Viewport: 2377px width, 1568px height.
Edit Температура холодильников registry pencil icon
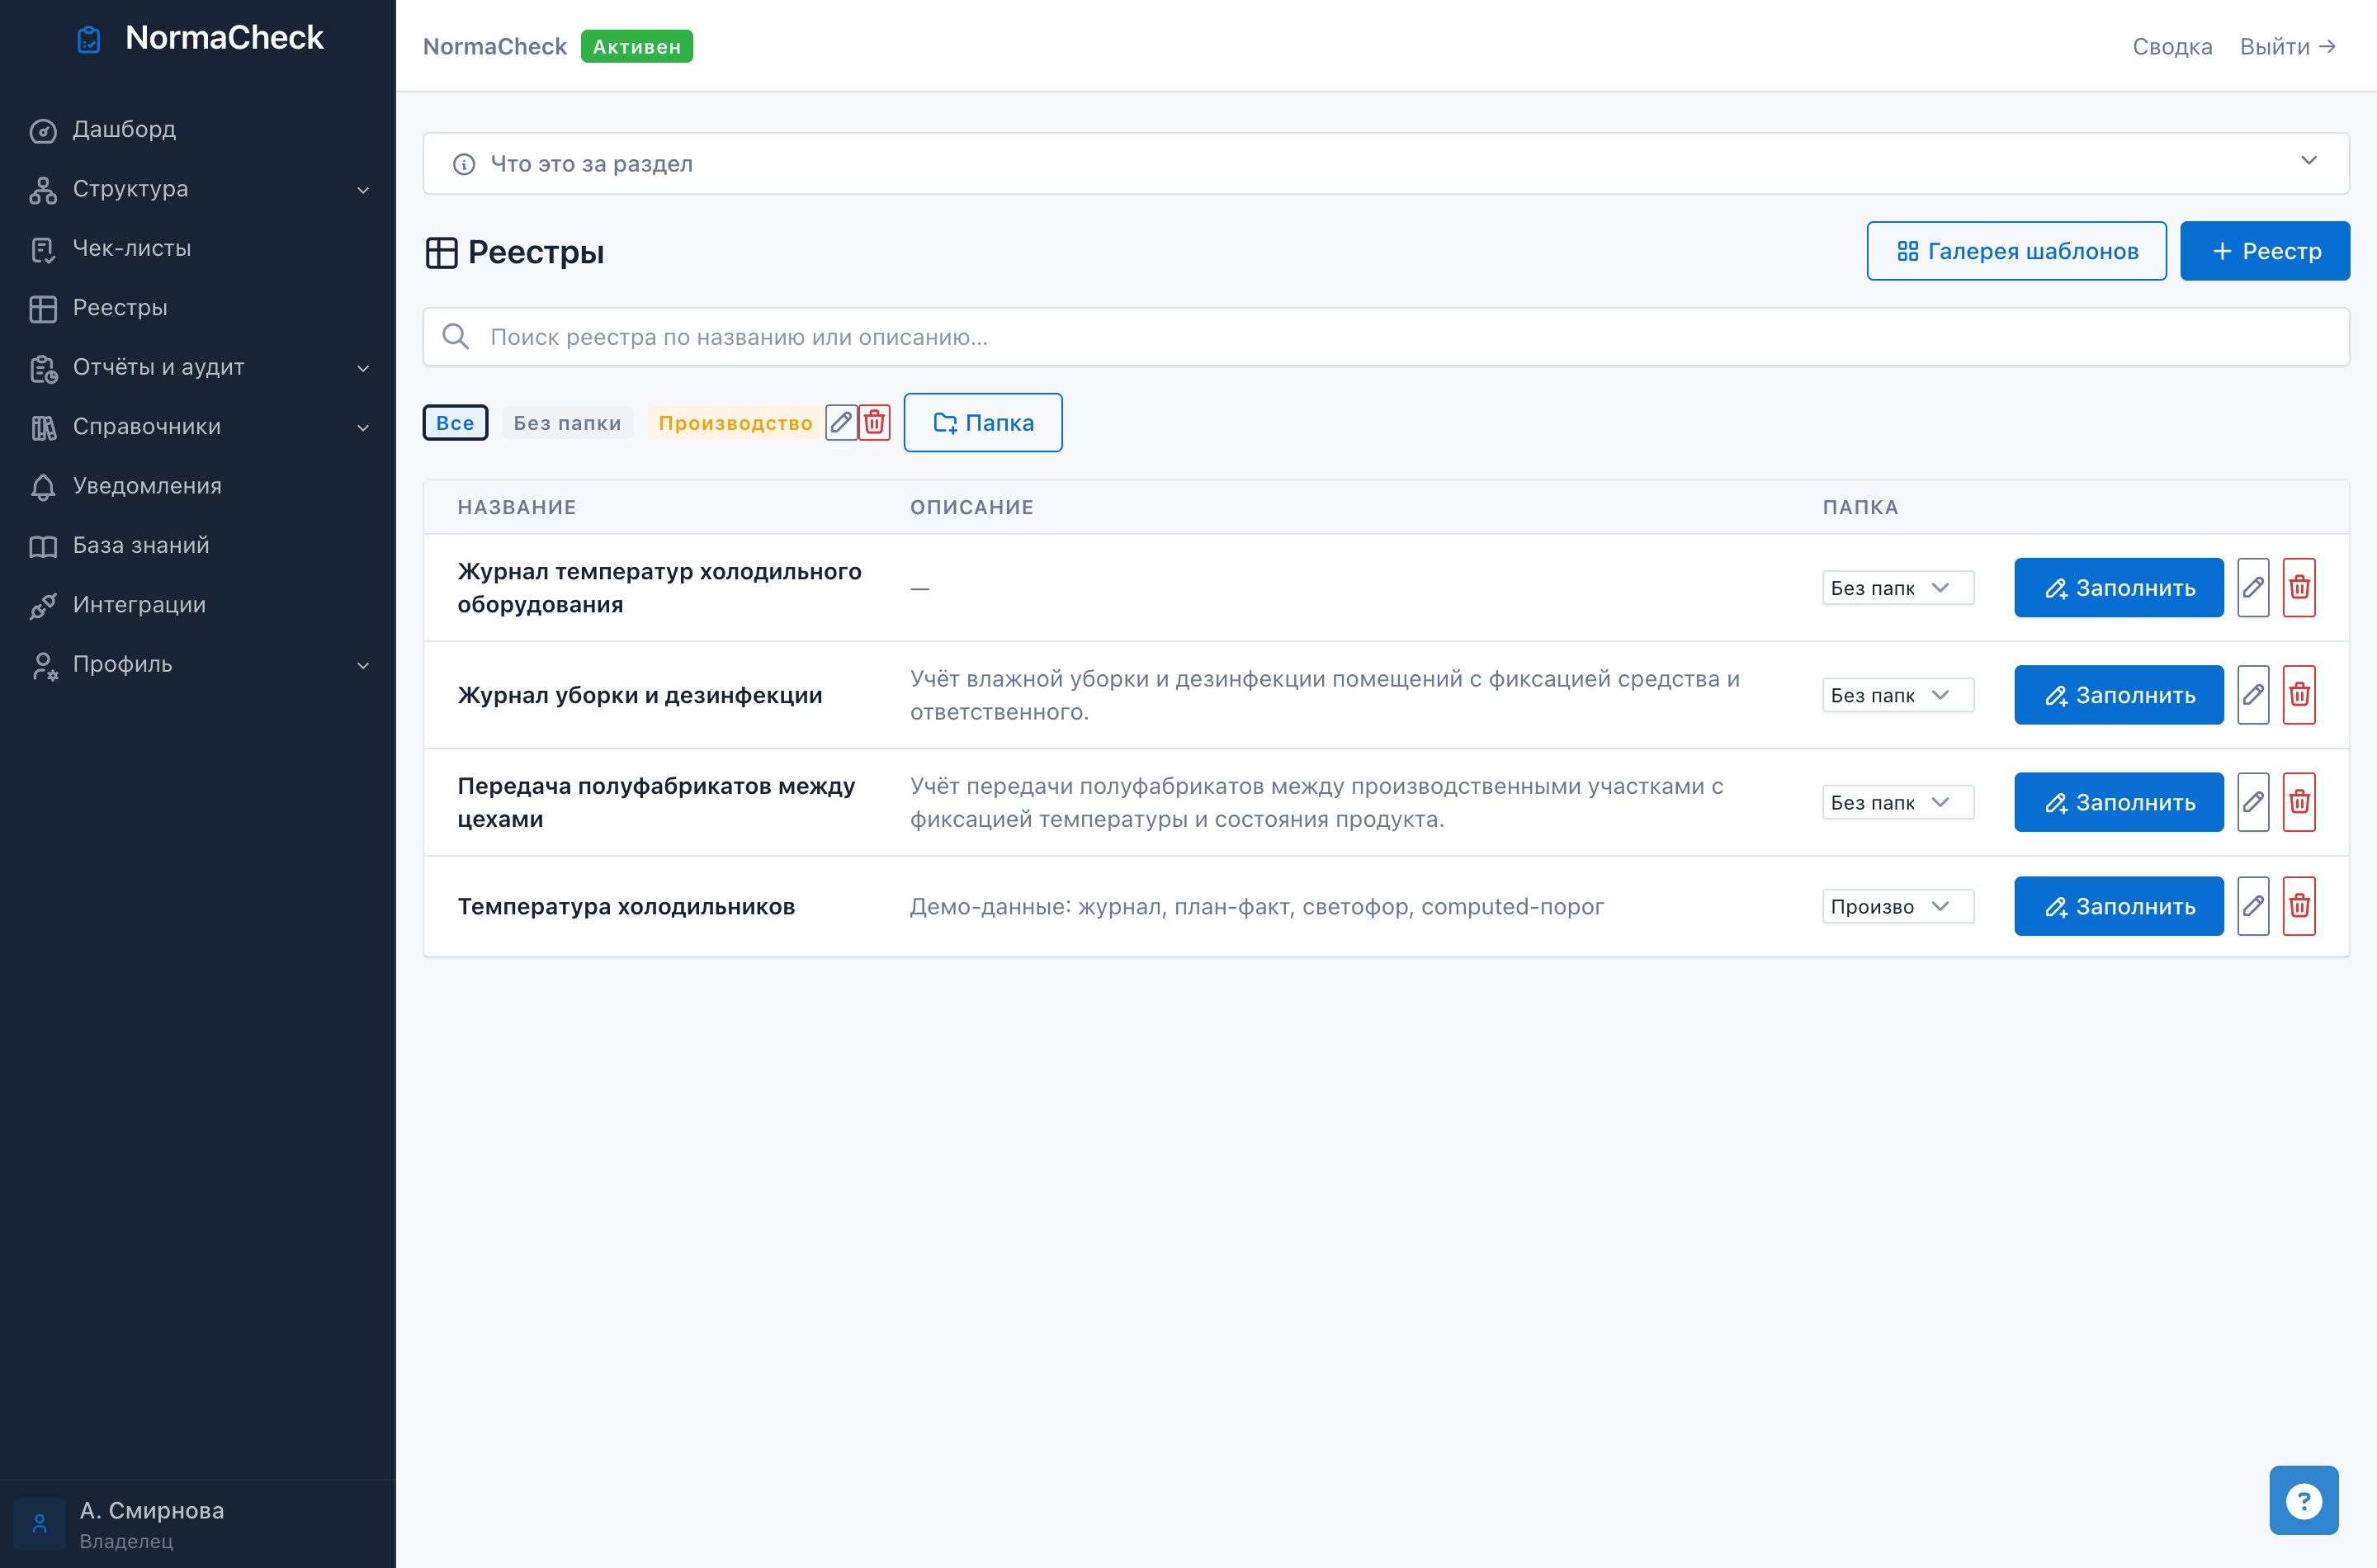[2253, 906]
